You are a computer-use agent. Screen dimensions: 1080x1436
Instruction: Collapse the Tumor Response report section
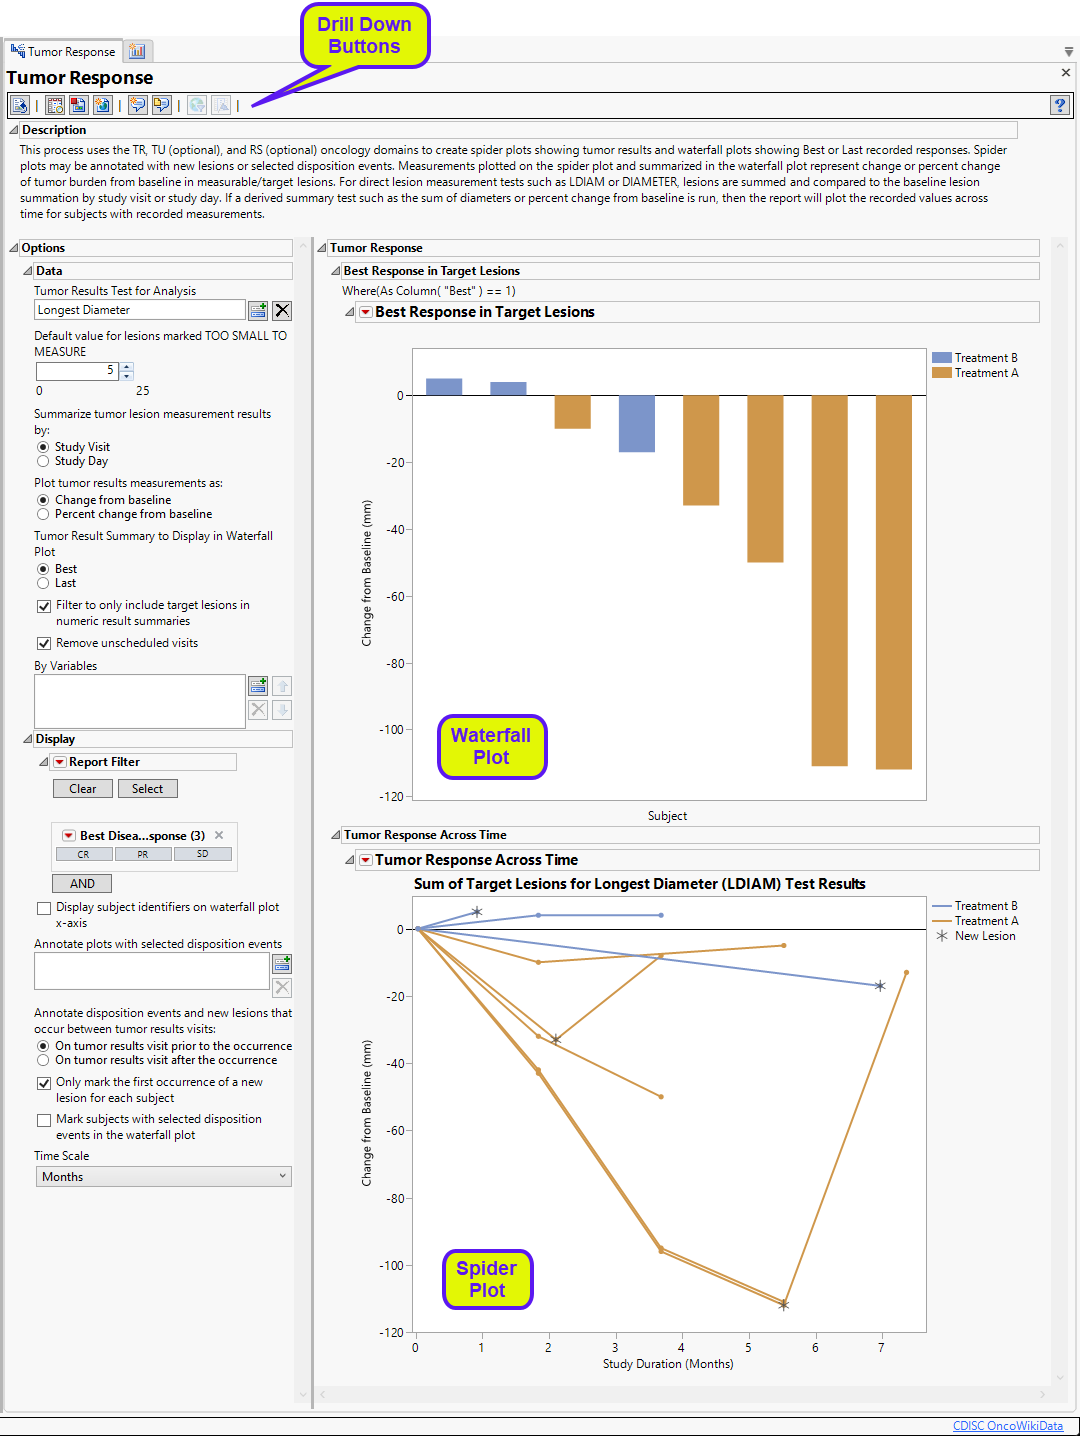[x=322, y=248]
